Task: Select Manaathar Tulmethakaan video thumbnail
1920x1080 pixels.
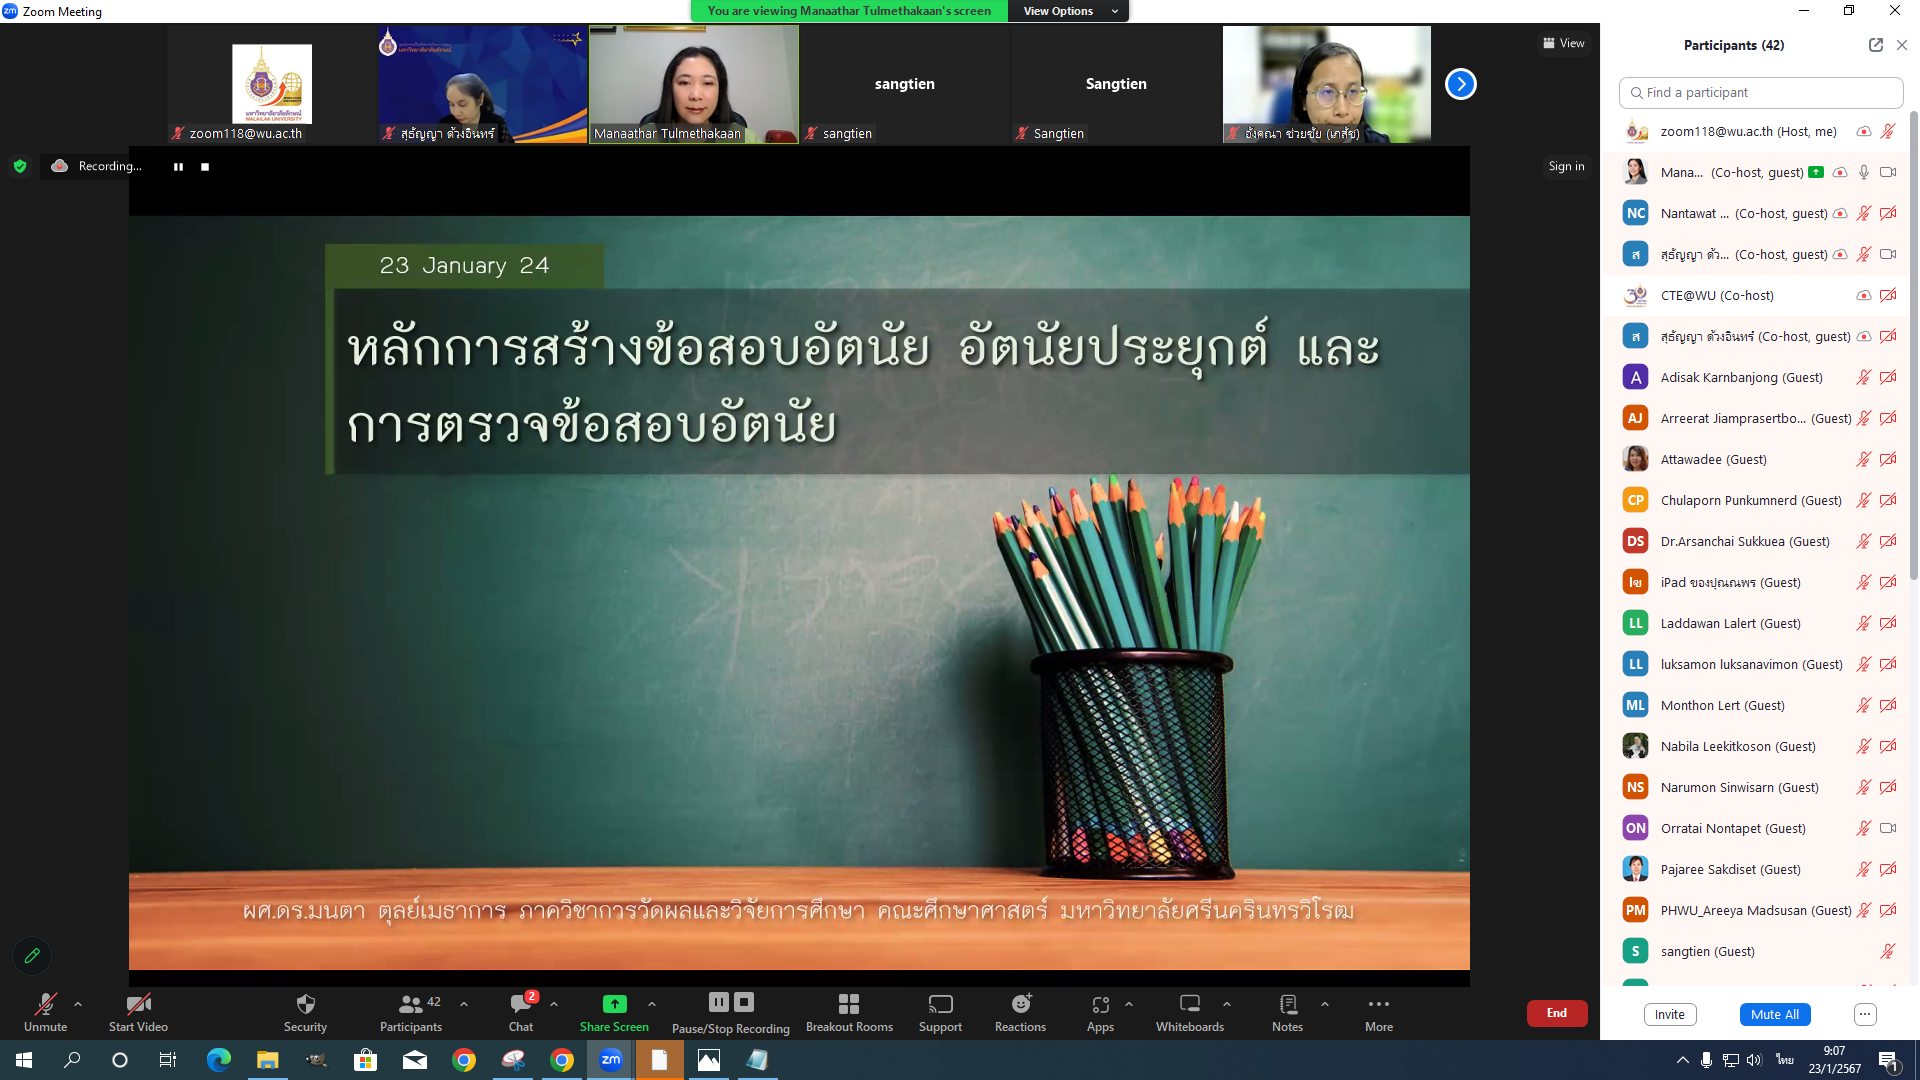Action: [694, 84]
